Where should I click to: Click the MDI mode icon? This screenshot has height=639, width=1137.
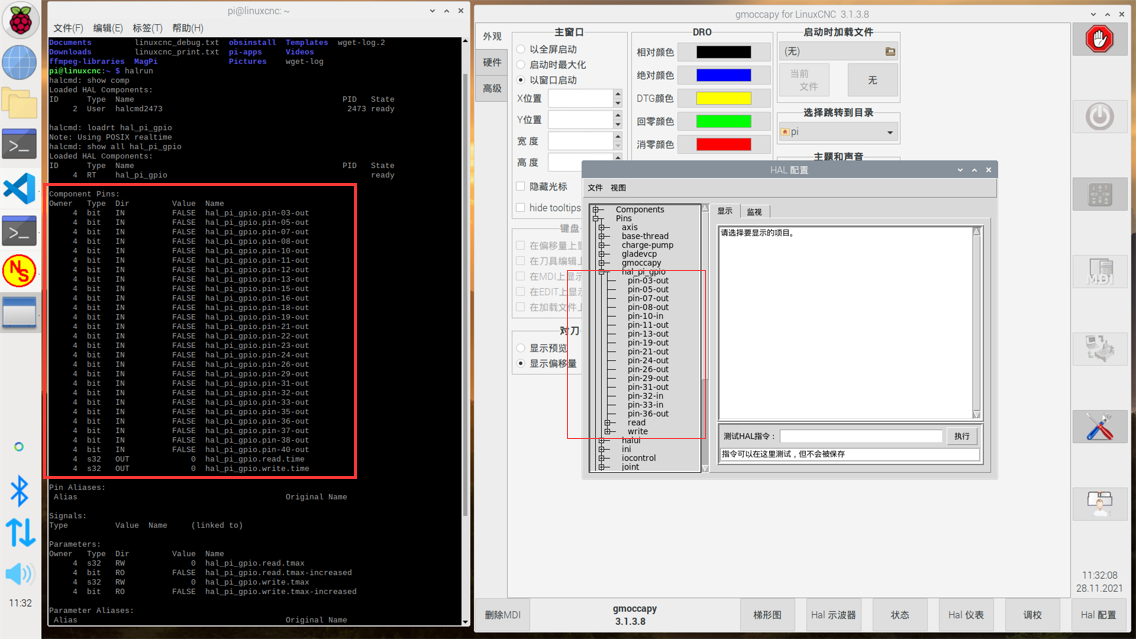coord(1099,272)
